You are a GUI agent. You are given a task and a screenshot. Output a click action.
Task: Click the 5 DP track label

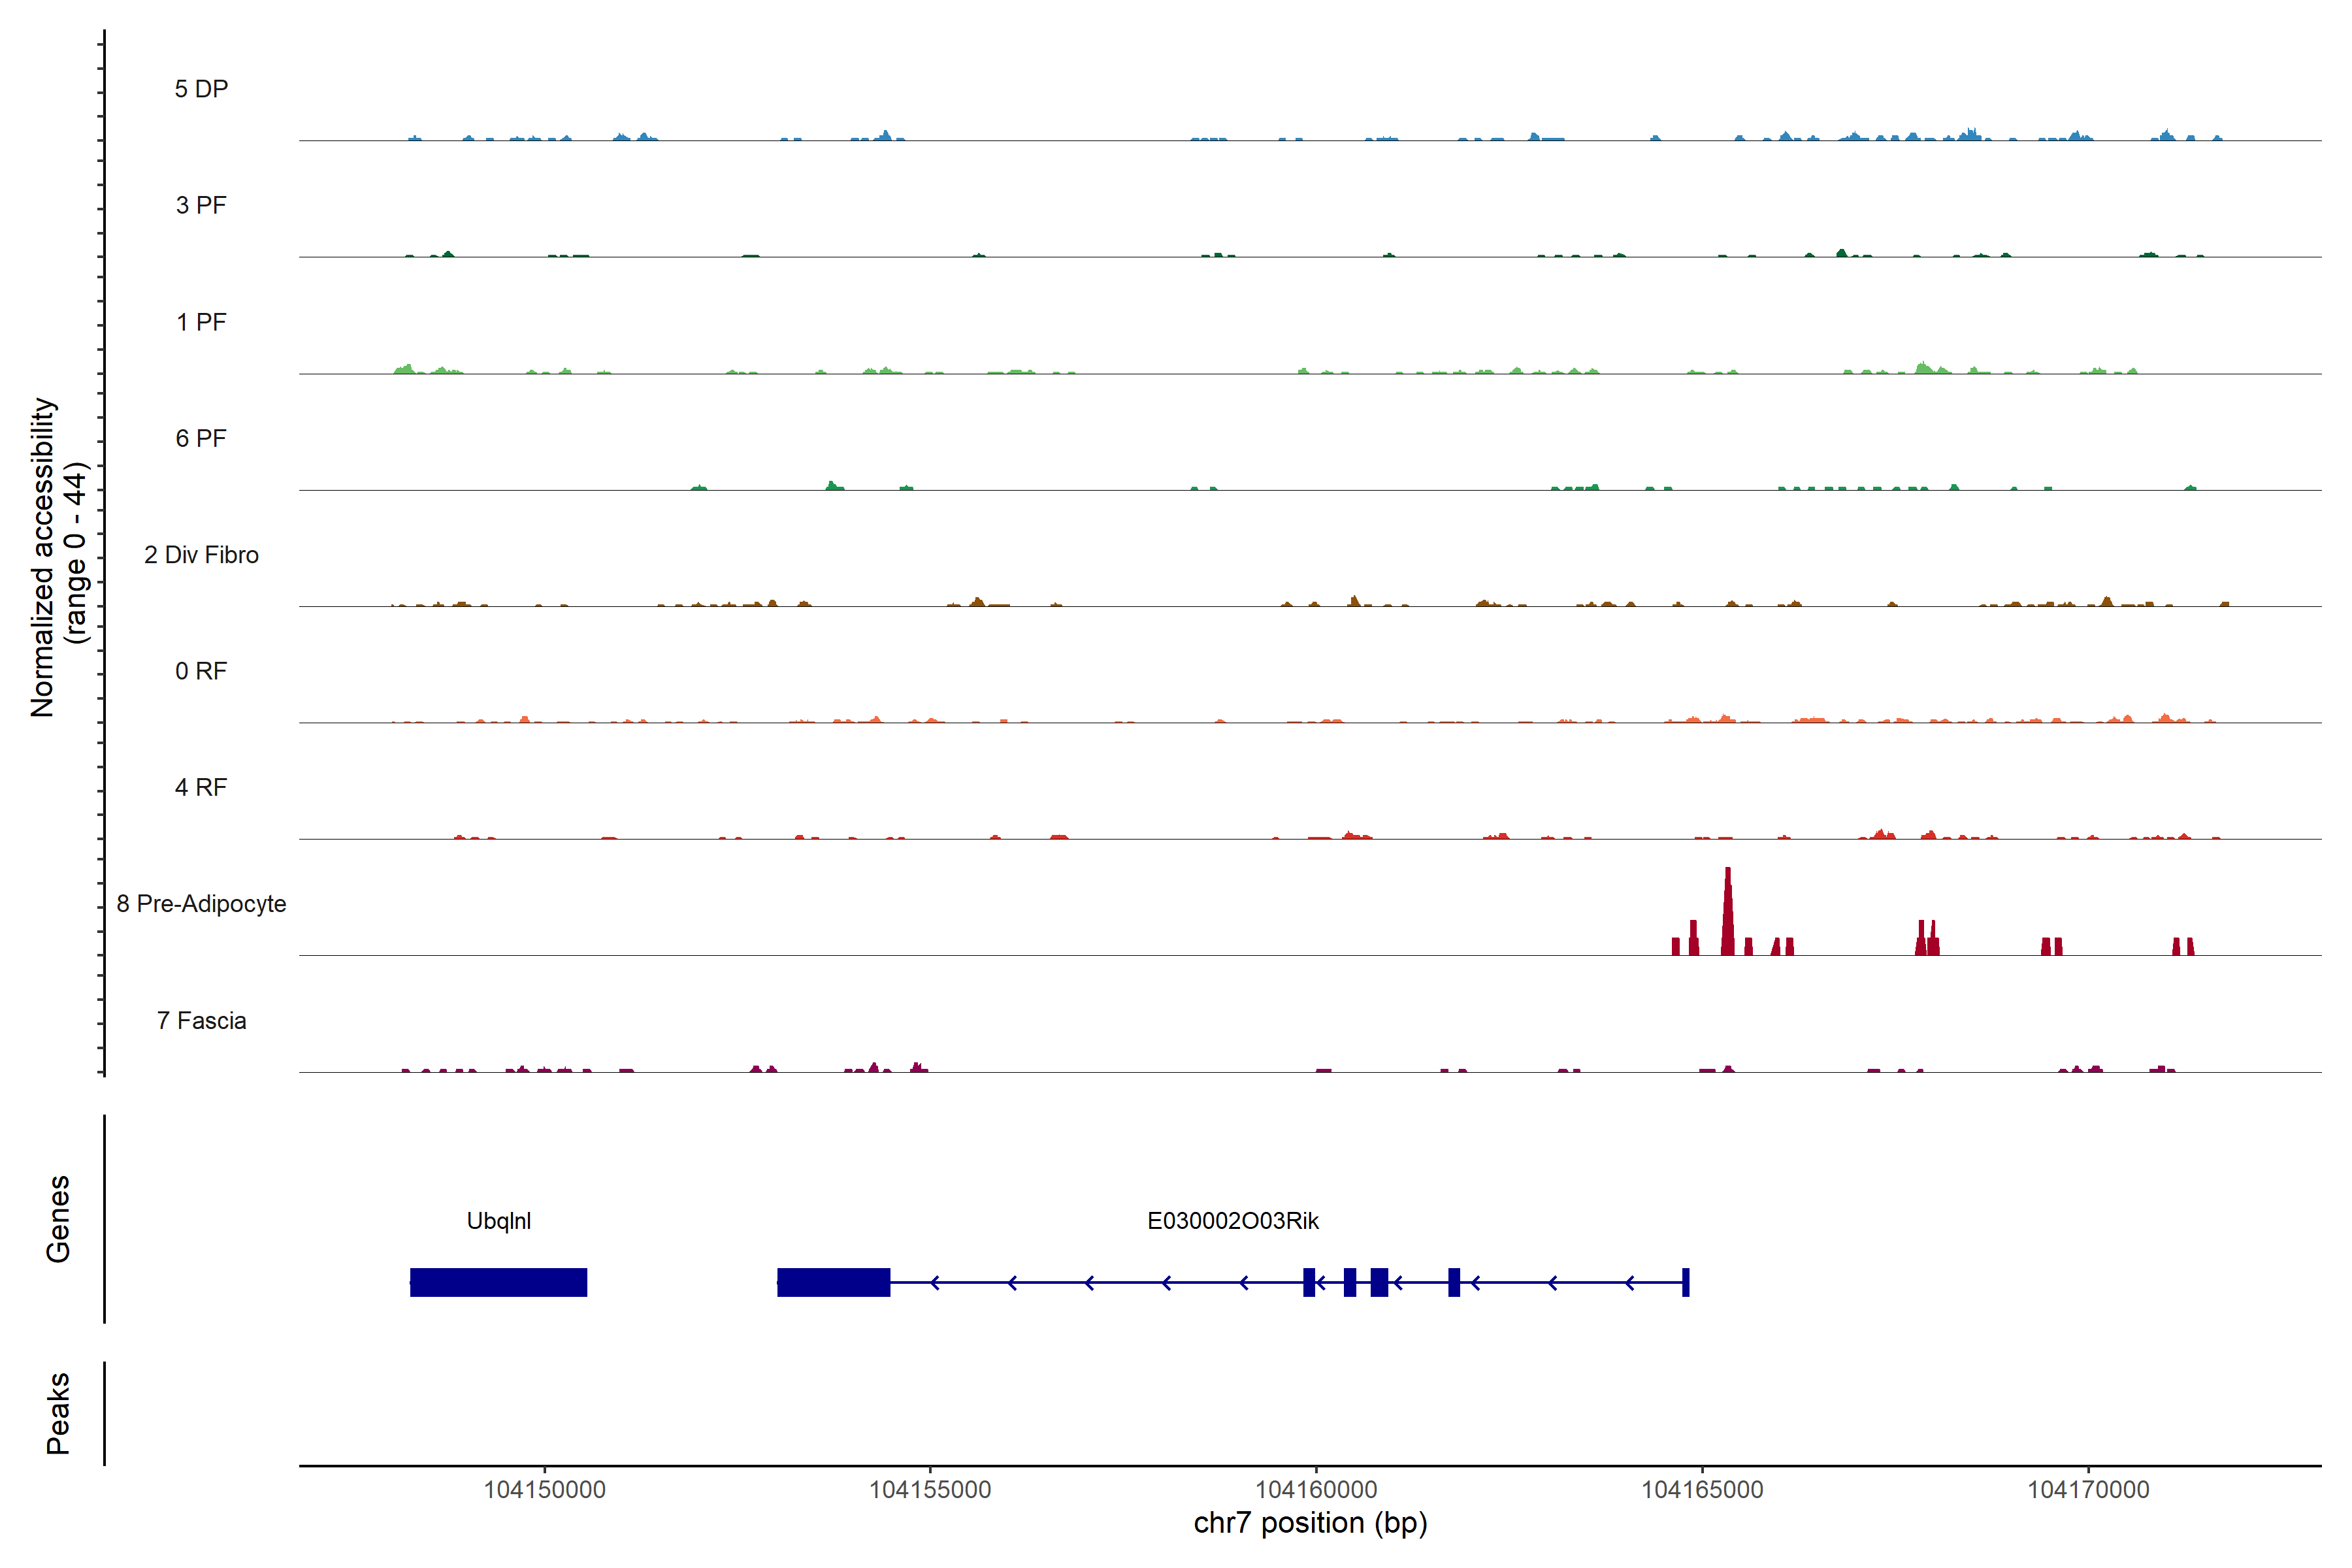pos(201,89)
